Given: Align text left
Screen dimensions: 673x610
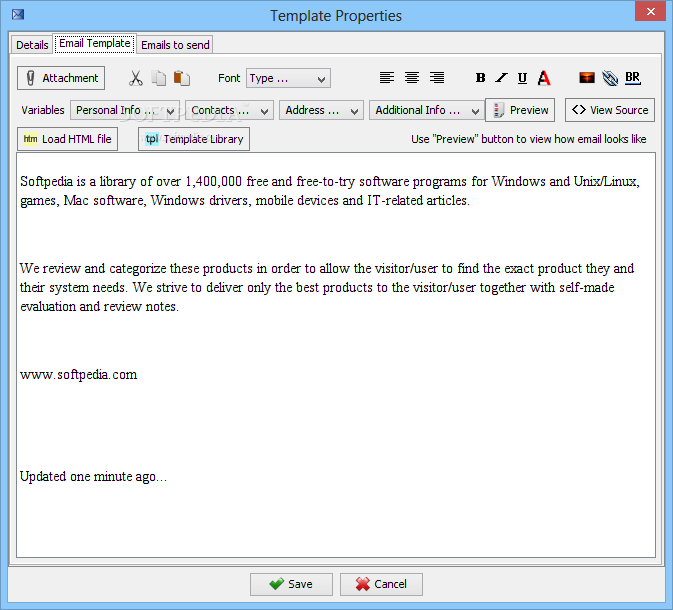Looking at the screenshot, I should tap(387, 78).
